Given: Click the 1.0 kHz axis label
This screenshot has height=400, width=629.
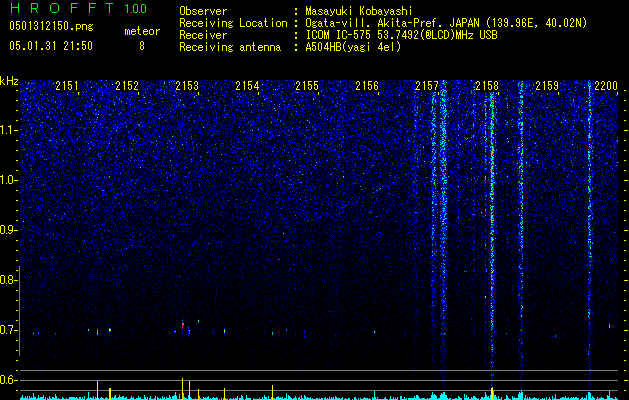Looking at the screenshot, I should (7, 180).
